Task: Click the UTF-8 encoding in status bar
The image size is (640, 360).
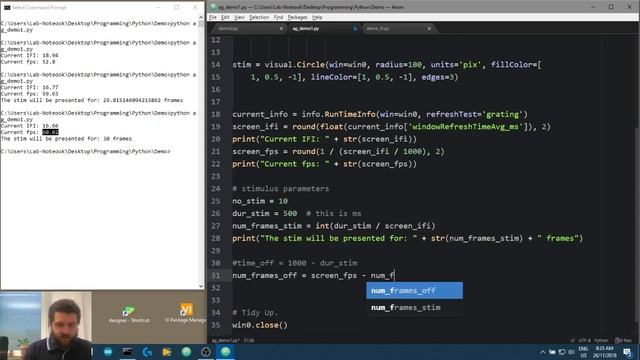Action: point(584,340)
